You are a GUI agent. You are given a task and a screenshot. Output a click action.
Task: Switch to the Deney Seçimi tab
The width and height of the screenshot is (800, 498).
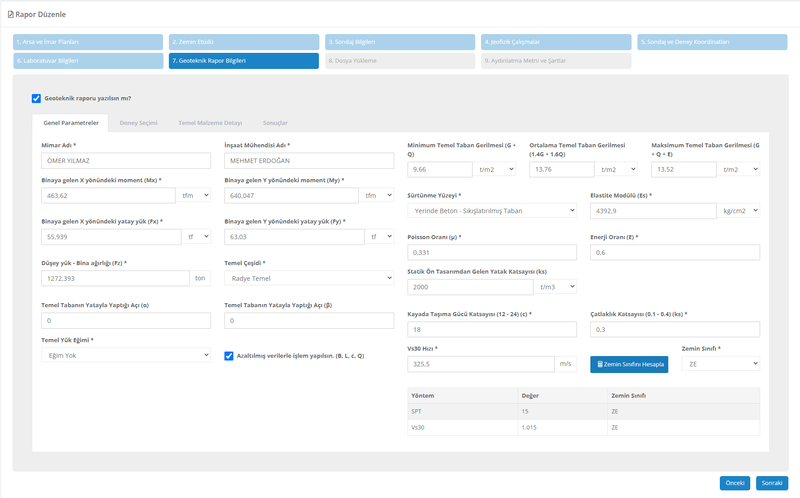click(138, 122)
